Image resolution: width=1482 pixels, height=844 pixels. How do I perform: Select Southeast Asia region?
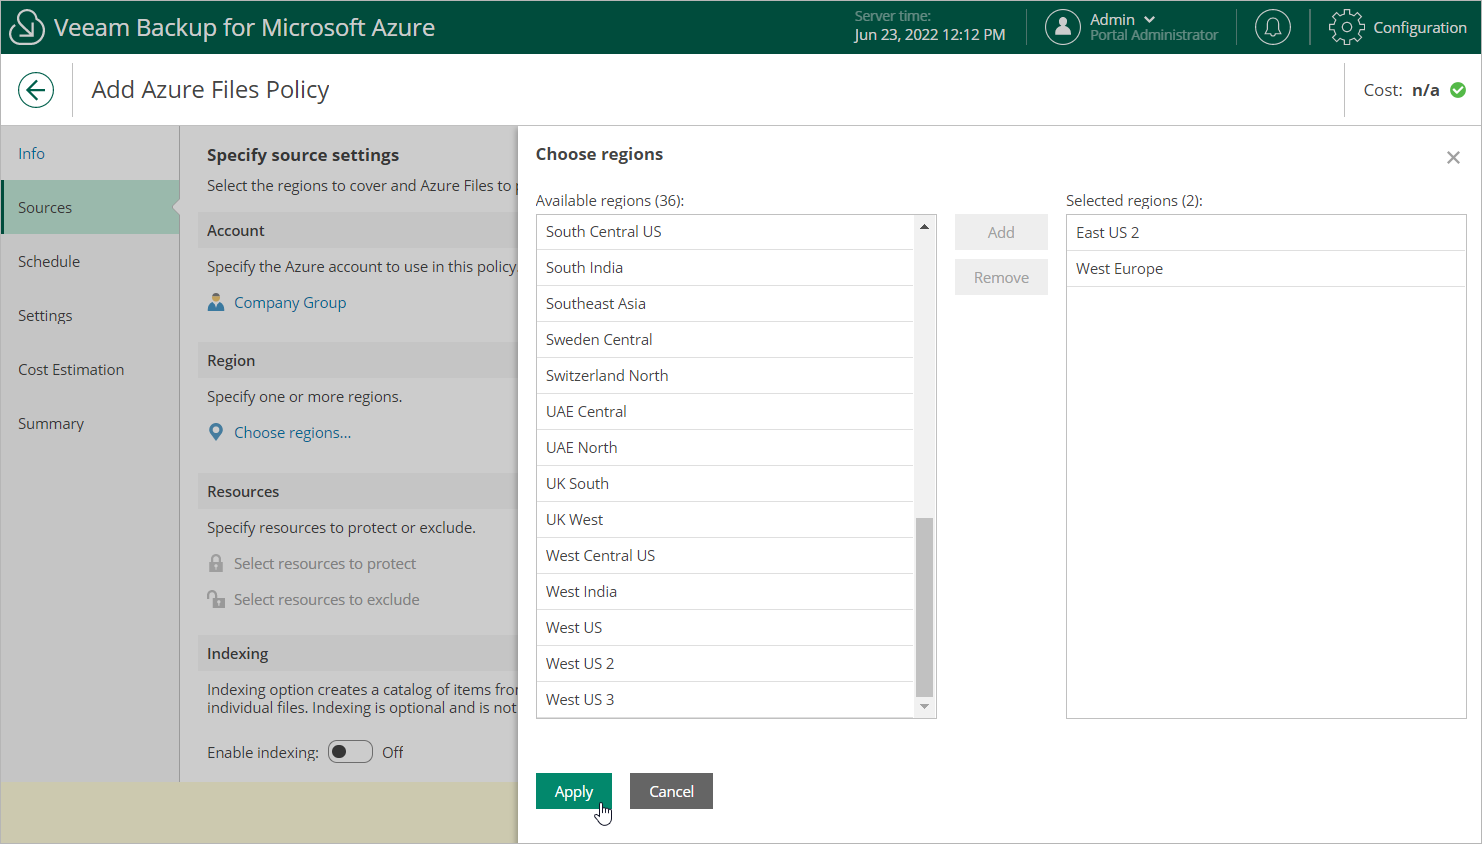click(x=725, y=303)
